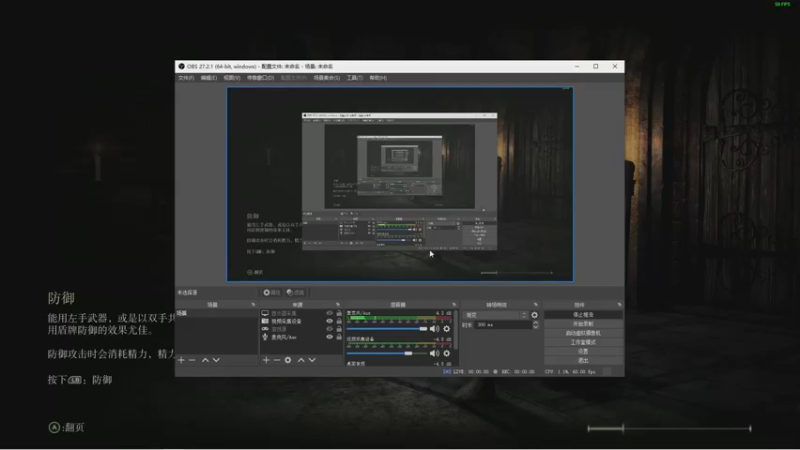Open source properties gear in the Sources toolbar
The image size is (800, 450).
(288, 360)
